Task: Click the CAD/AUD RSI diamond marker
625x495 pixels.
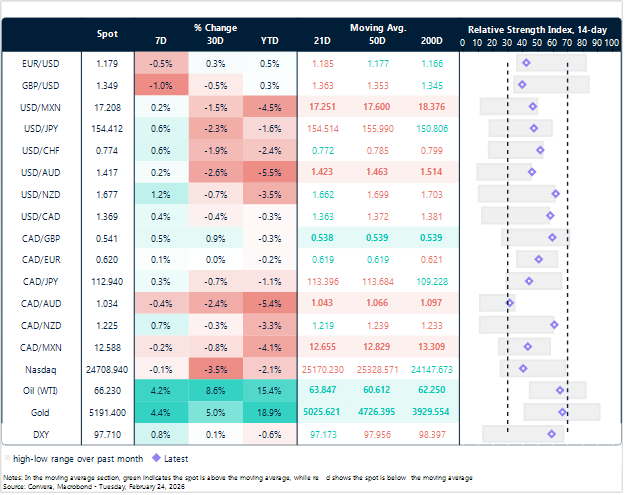Action: [x=510, y=302]
